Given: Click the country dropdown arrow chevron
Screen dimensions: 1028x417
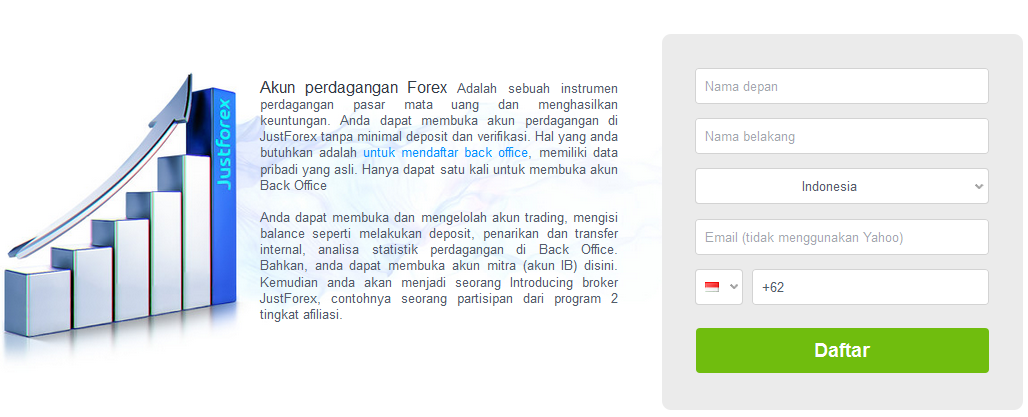Looking at the screenshot, I should (x=979, y=186).
